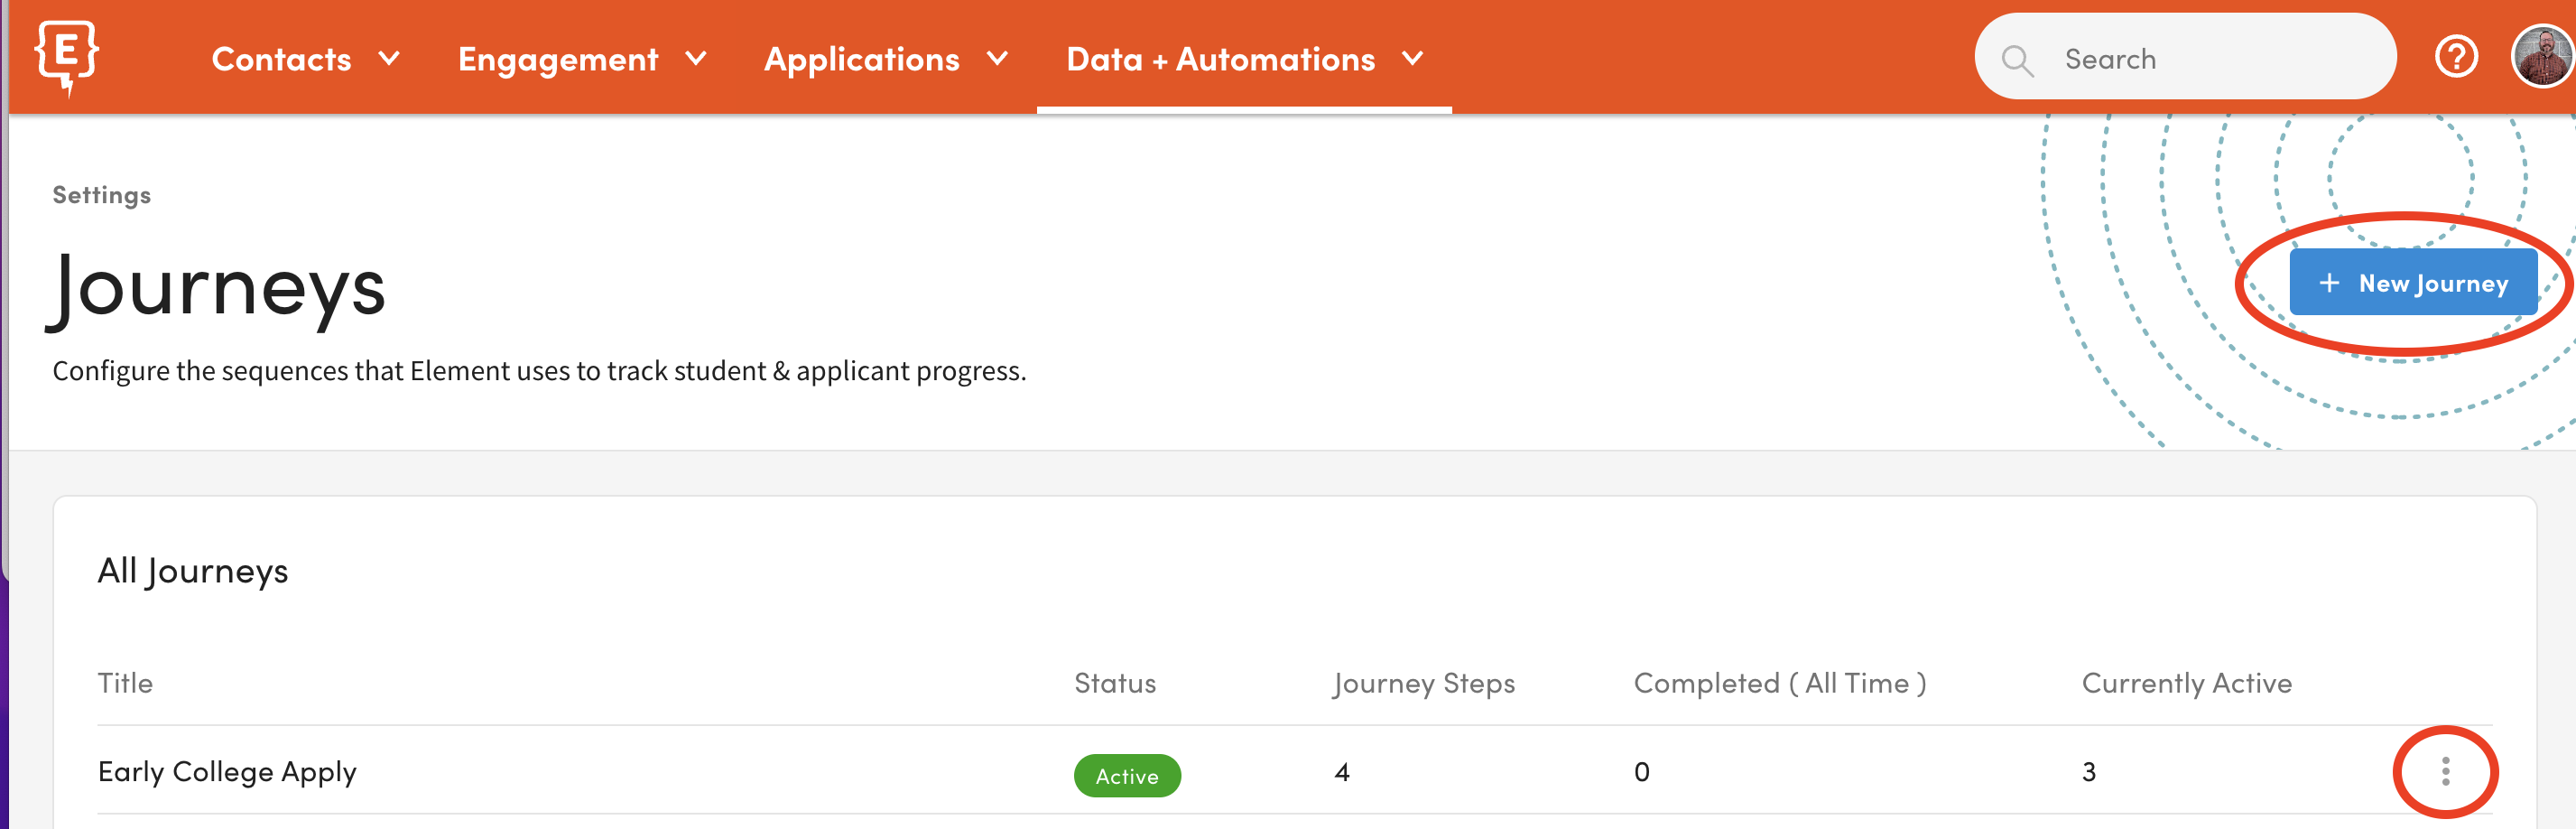This screenshot has width=2576, height=829.
Task: Open Early College Apply three-dot menu
Action: click(x=2445, y=771)
